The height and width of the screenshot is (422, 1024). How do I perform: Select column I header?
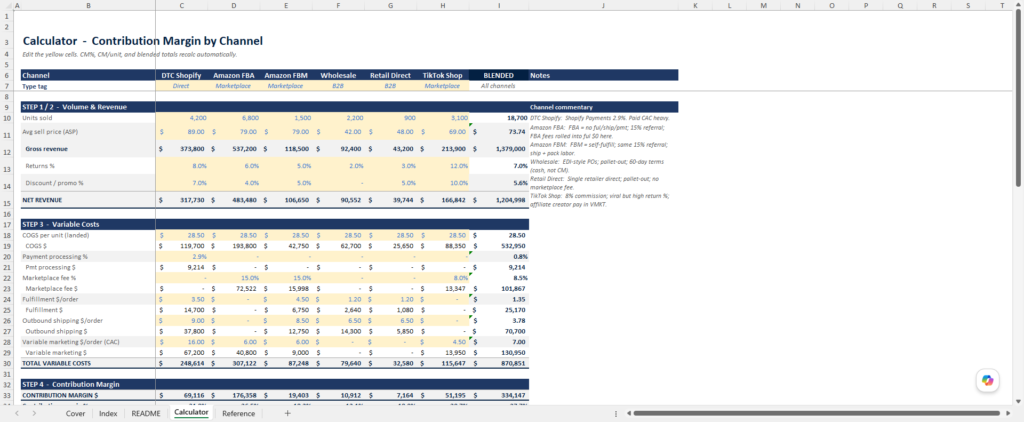tap(499, 5)
